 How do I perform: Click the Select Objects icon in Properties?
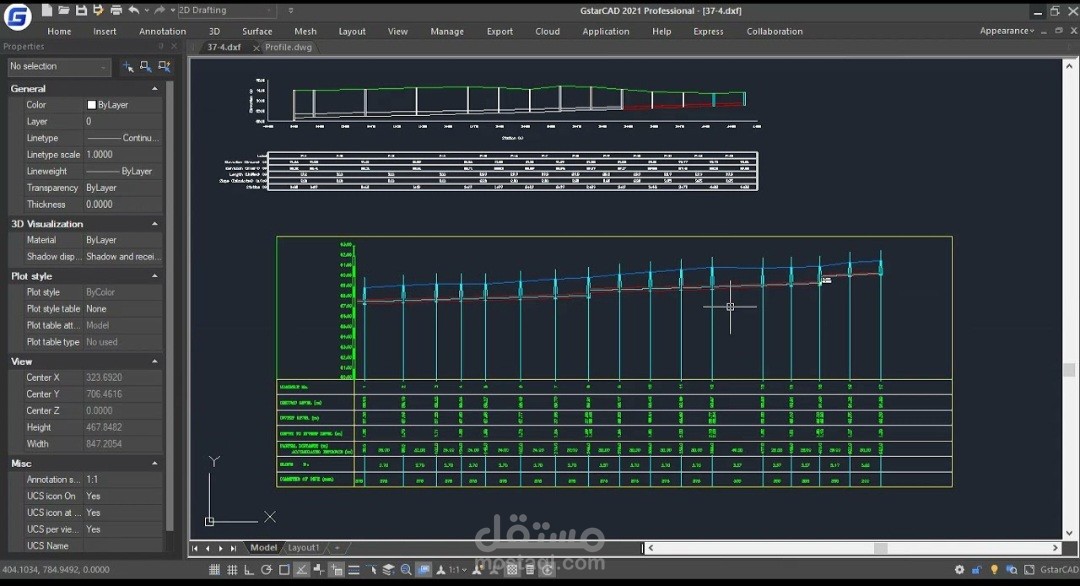pos(145,66)
